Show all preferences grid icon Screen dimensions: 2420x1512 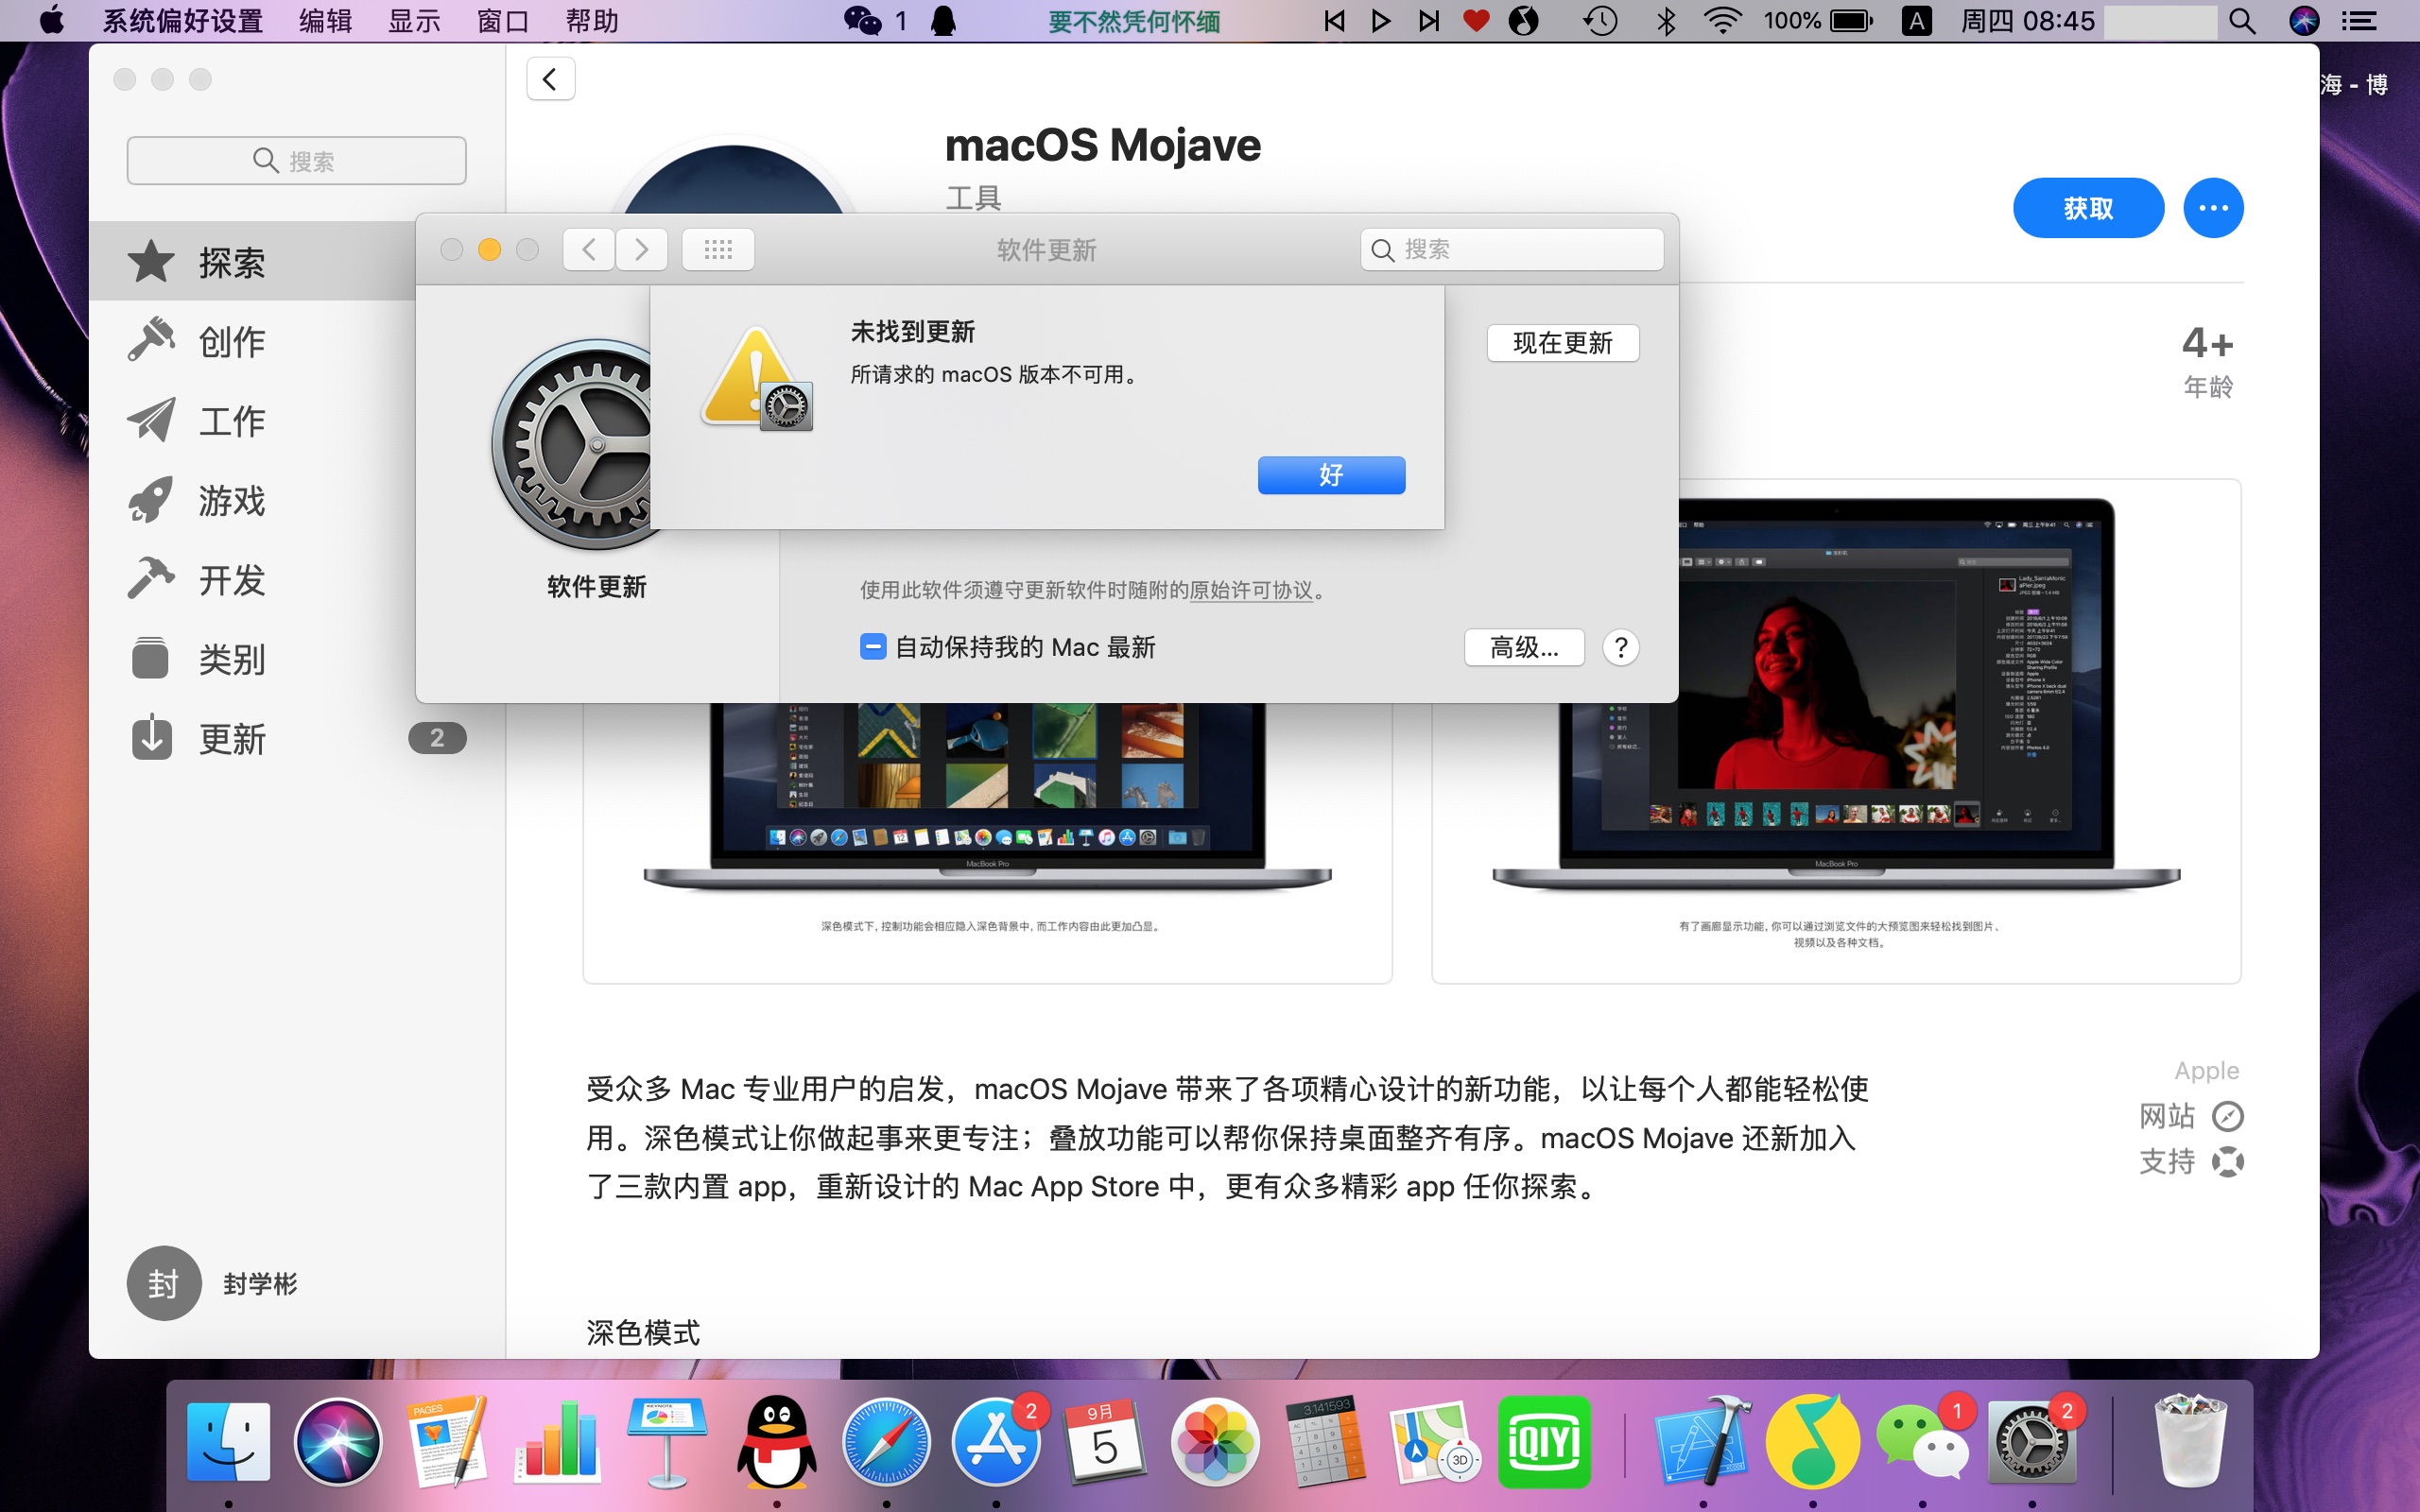pos(717,249)
